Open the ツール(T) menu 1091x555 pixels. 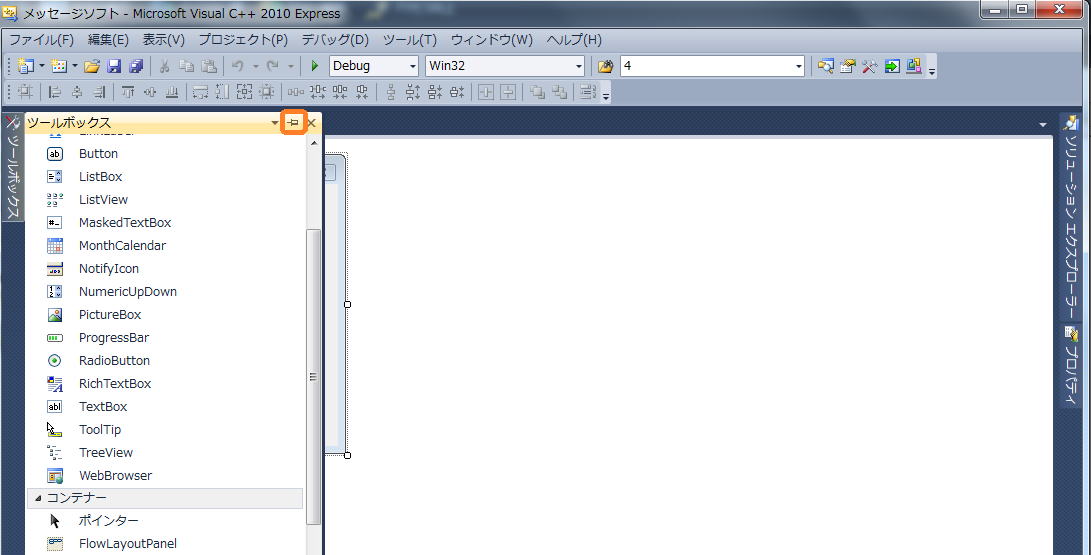coord(410,40)
